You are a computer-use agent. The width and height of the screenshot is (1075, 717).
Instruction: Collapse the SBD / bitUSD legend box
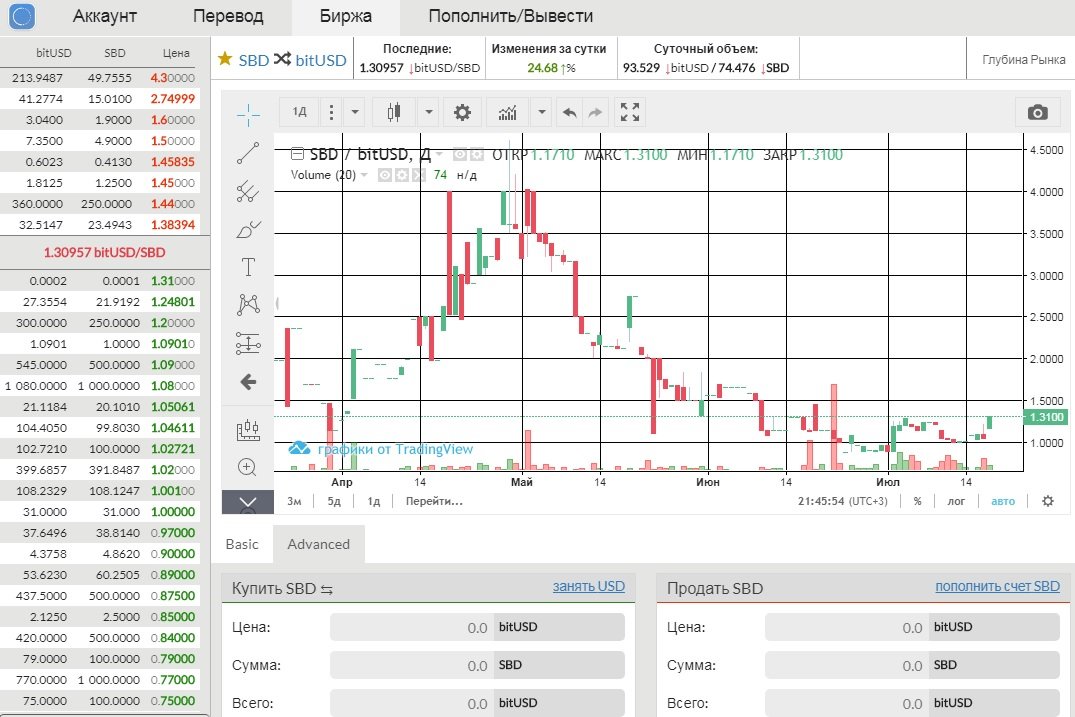(x=298, y=154)
